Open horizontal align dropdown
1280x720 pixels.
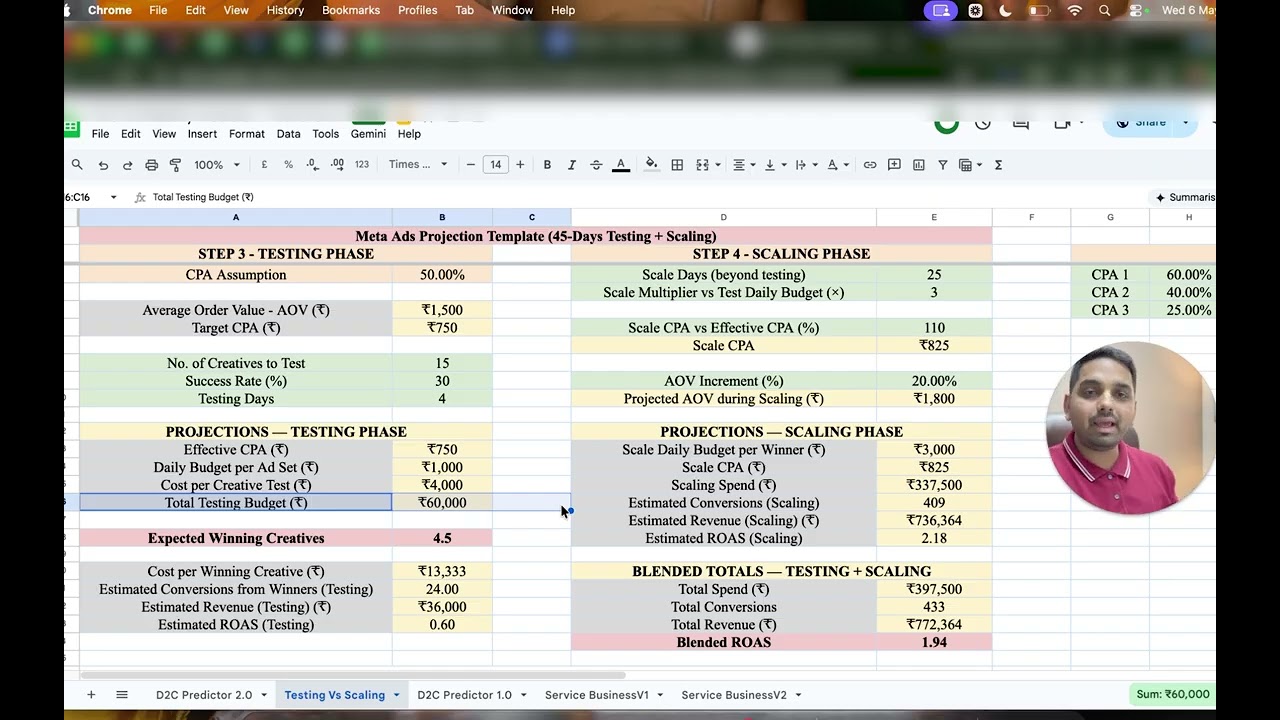[x=743, y=165]
